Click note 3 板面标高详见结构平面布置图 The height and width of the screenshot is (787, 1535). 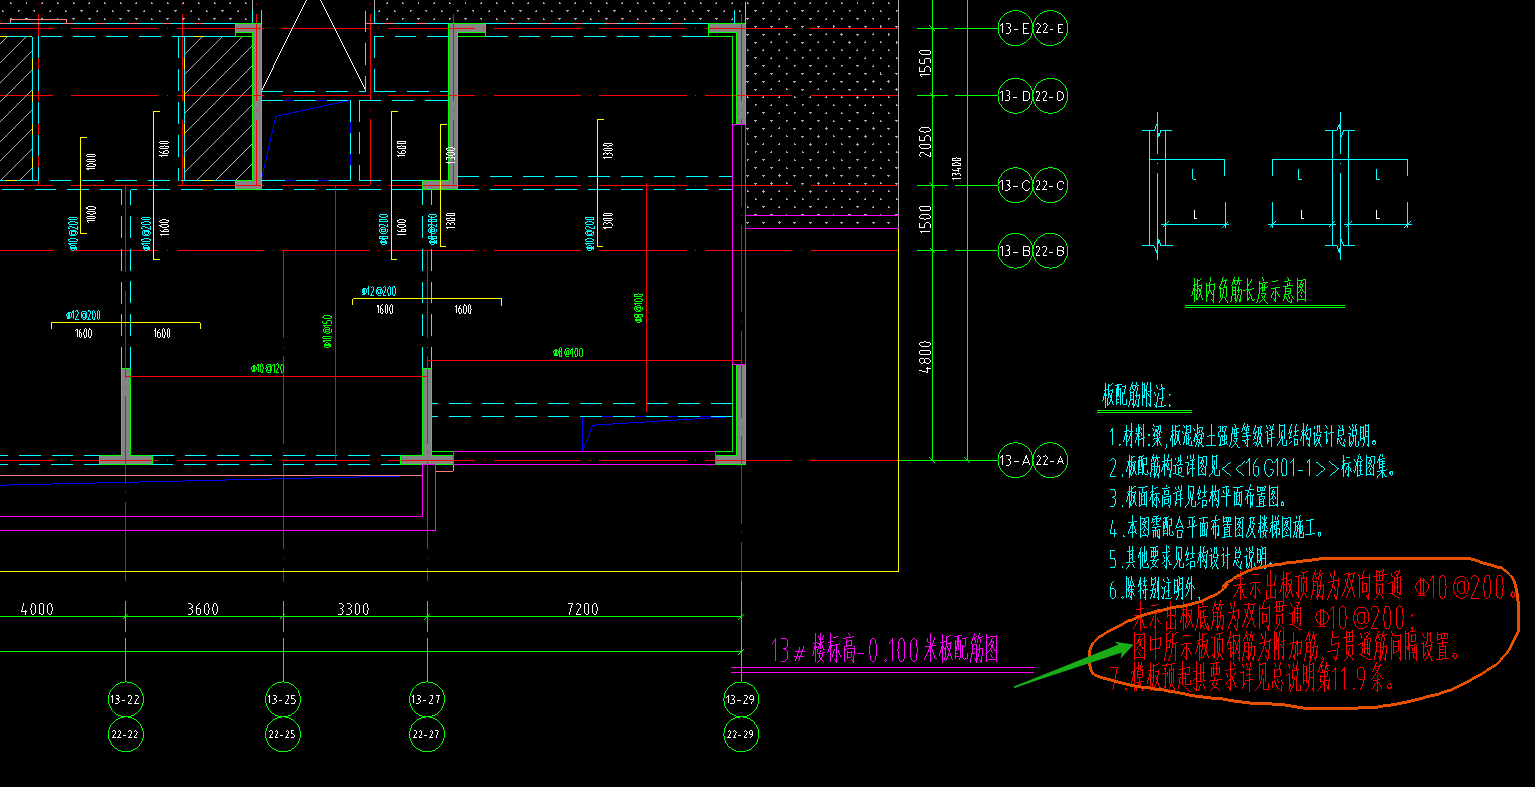click(1199, 497)
